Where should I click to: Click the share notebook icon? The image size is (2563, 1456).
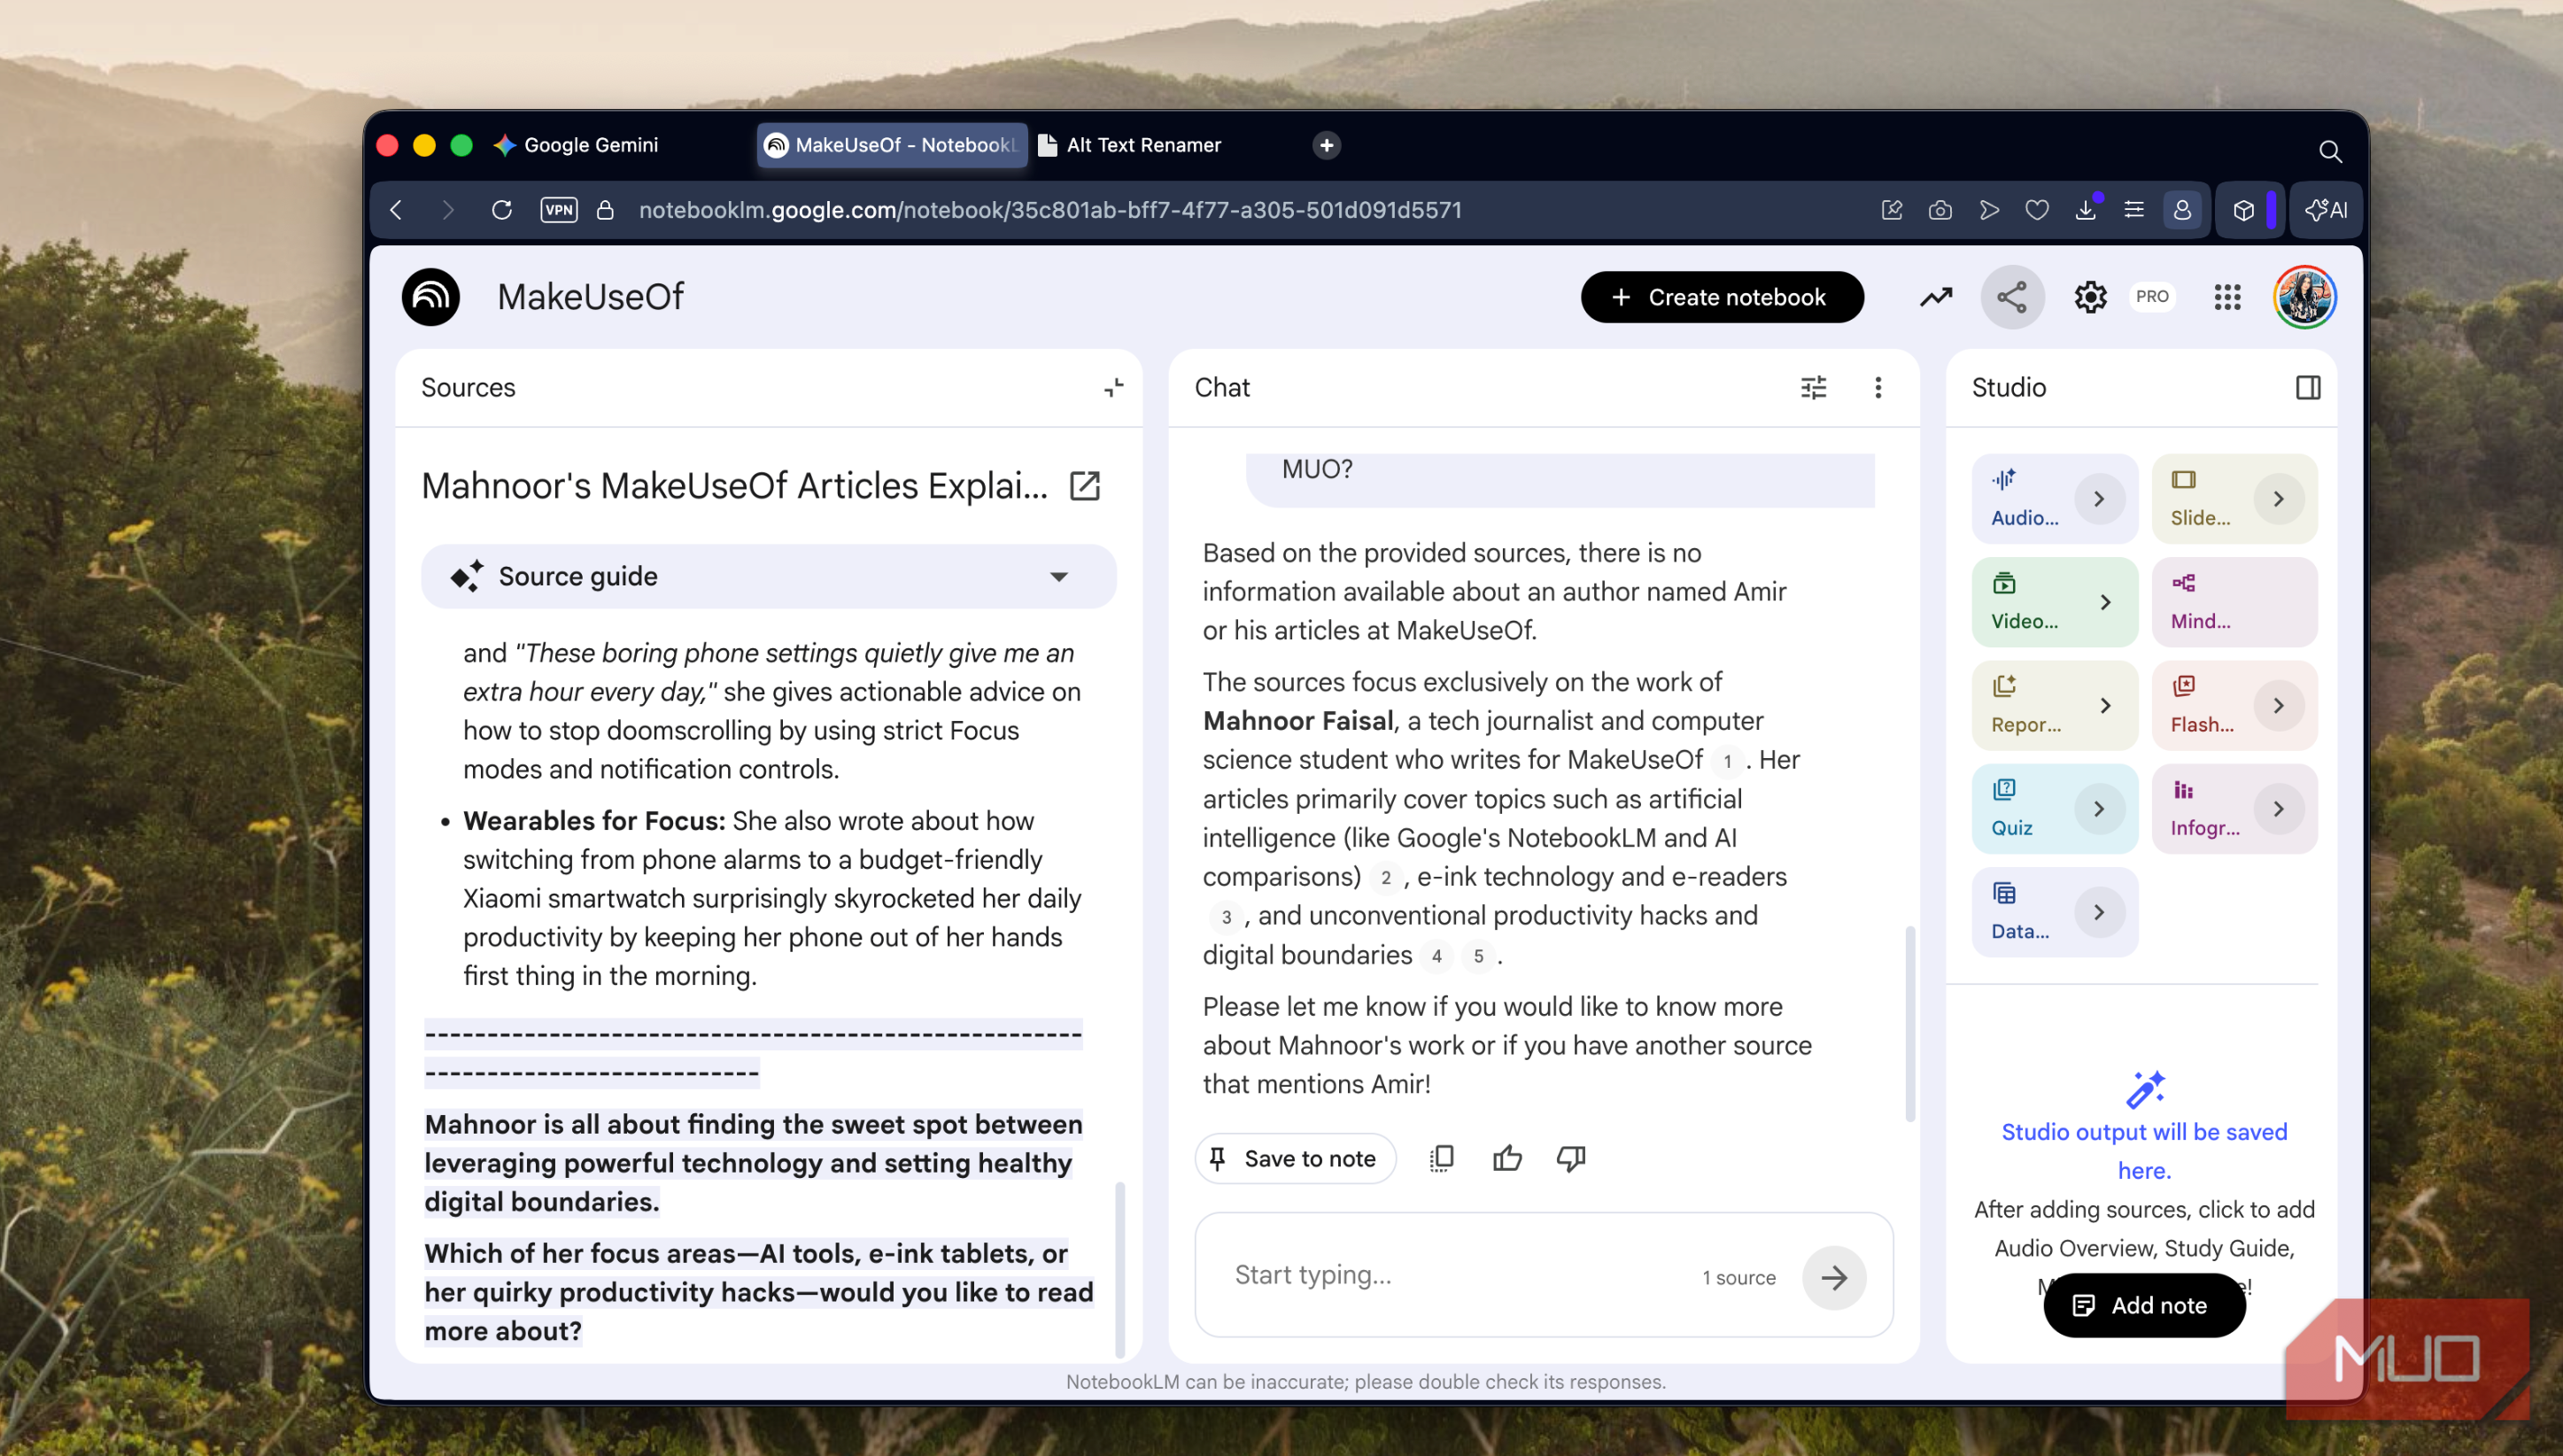point(2012,297)
